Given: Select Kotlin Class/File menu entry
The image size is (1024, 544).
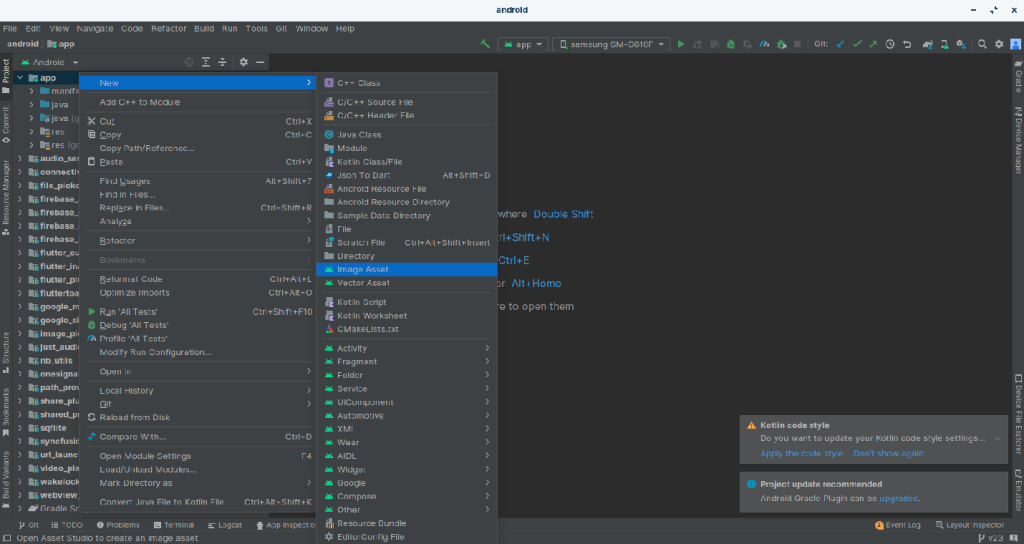Looking at the screenshot, I should [369, 162].
